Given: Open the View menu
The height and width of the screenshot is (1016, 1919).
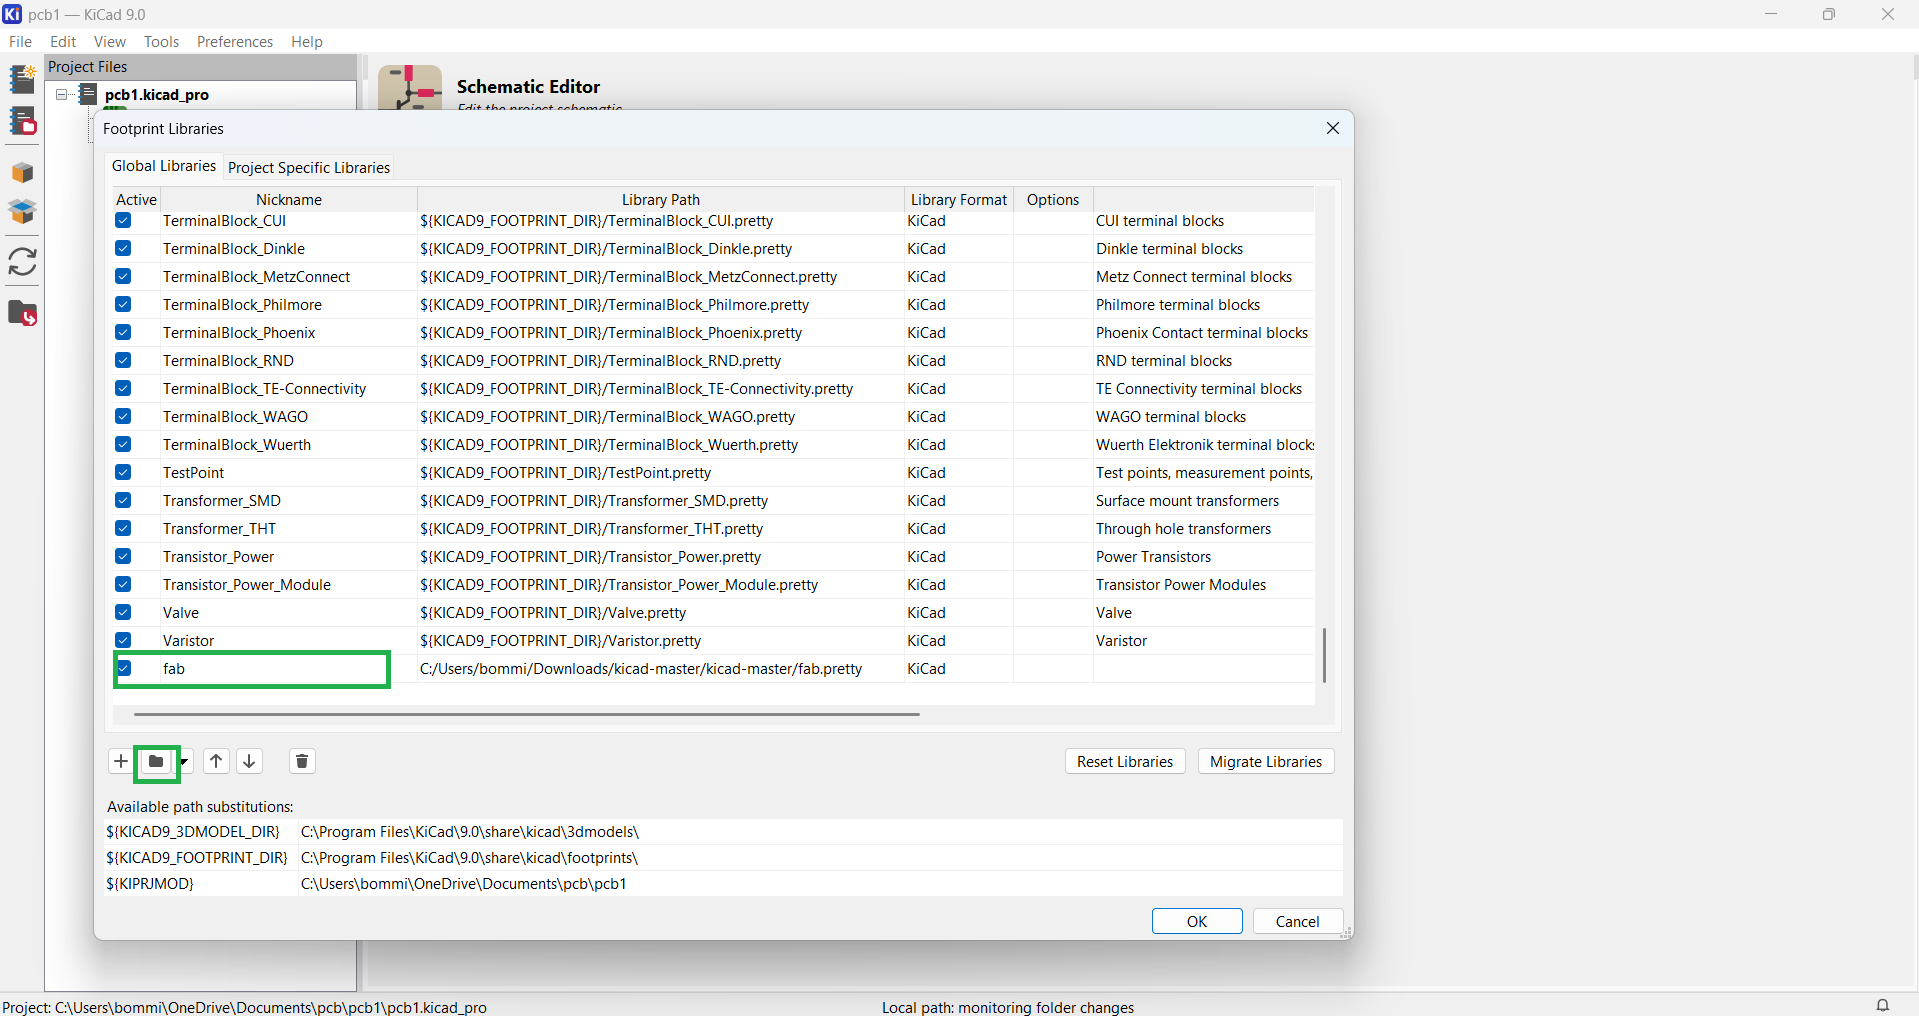Looking at the screenshot, I should click(x=110, y=42).
